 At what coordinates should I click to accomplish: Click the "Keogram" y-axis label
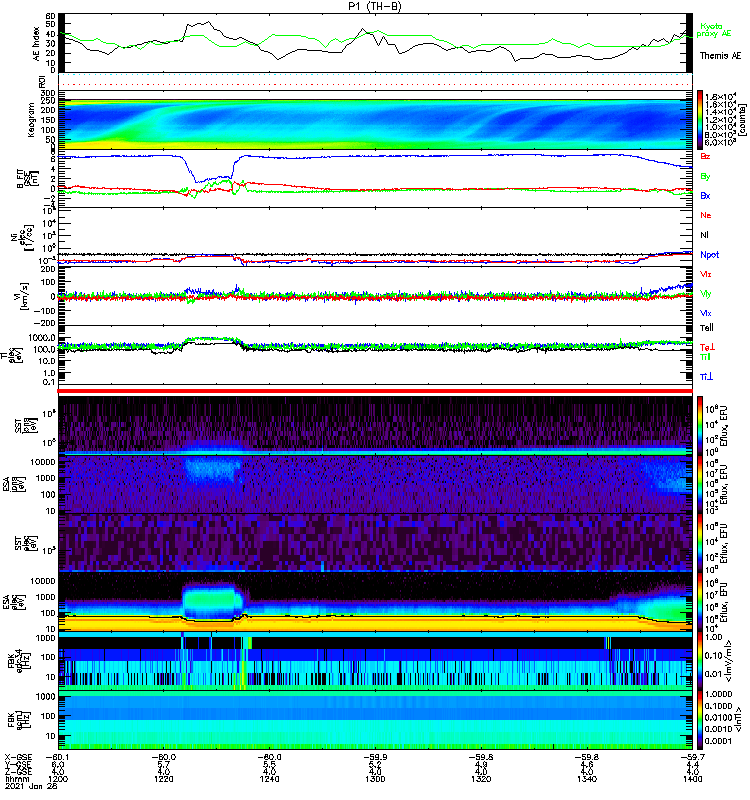point(31,119)
